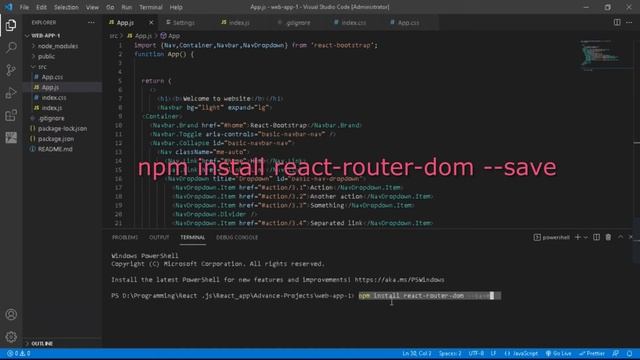Open notifications bell in status bar
The height and width of the screenshot is (360, 640).
(629, 353)
